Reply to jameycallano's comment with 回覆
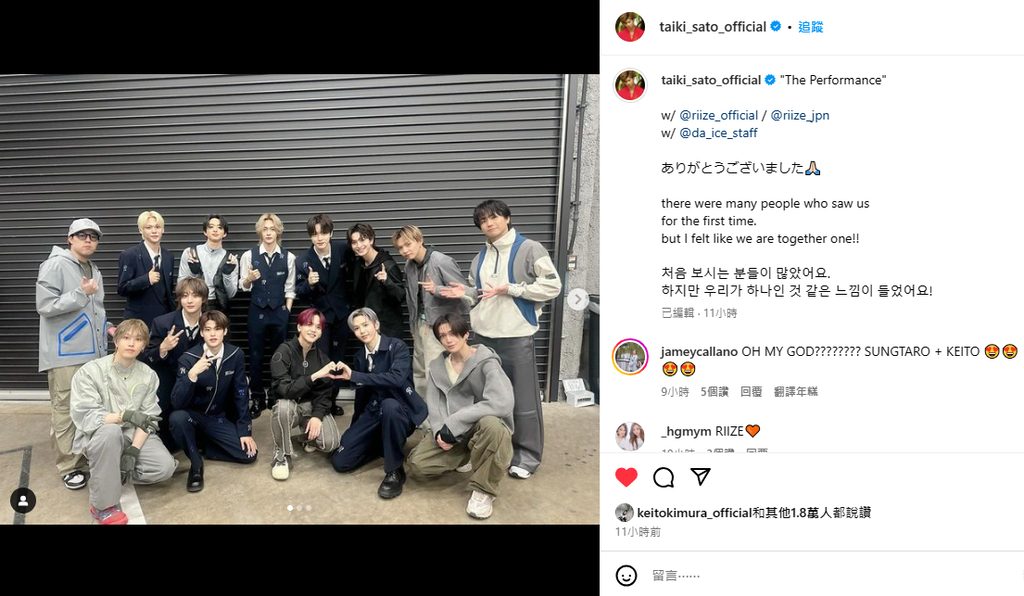Screen dimensions: 1024x596 click(751, 392)
